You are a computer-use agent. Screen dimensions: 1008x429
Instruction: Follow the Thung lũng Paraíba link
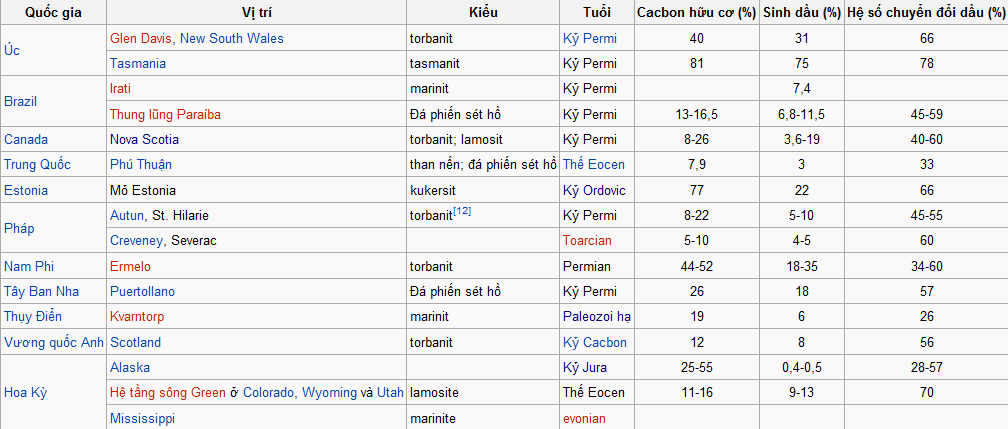(x=165, y=114)
